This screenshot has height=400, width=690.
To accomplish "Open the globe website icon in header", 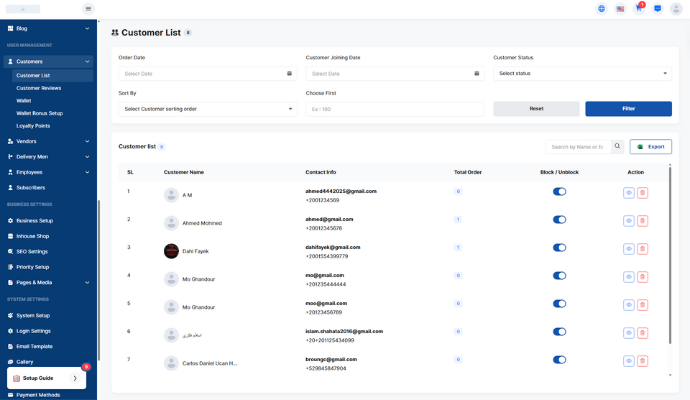I will 601,9.
